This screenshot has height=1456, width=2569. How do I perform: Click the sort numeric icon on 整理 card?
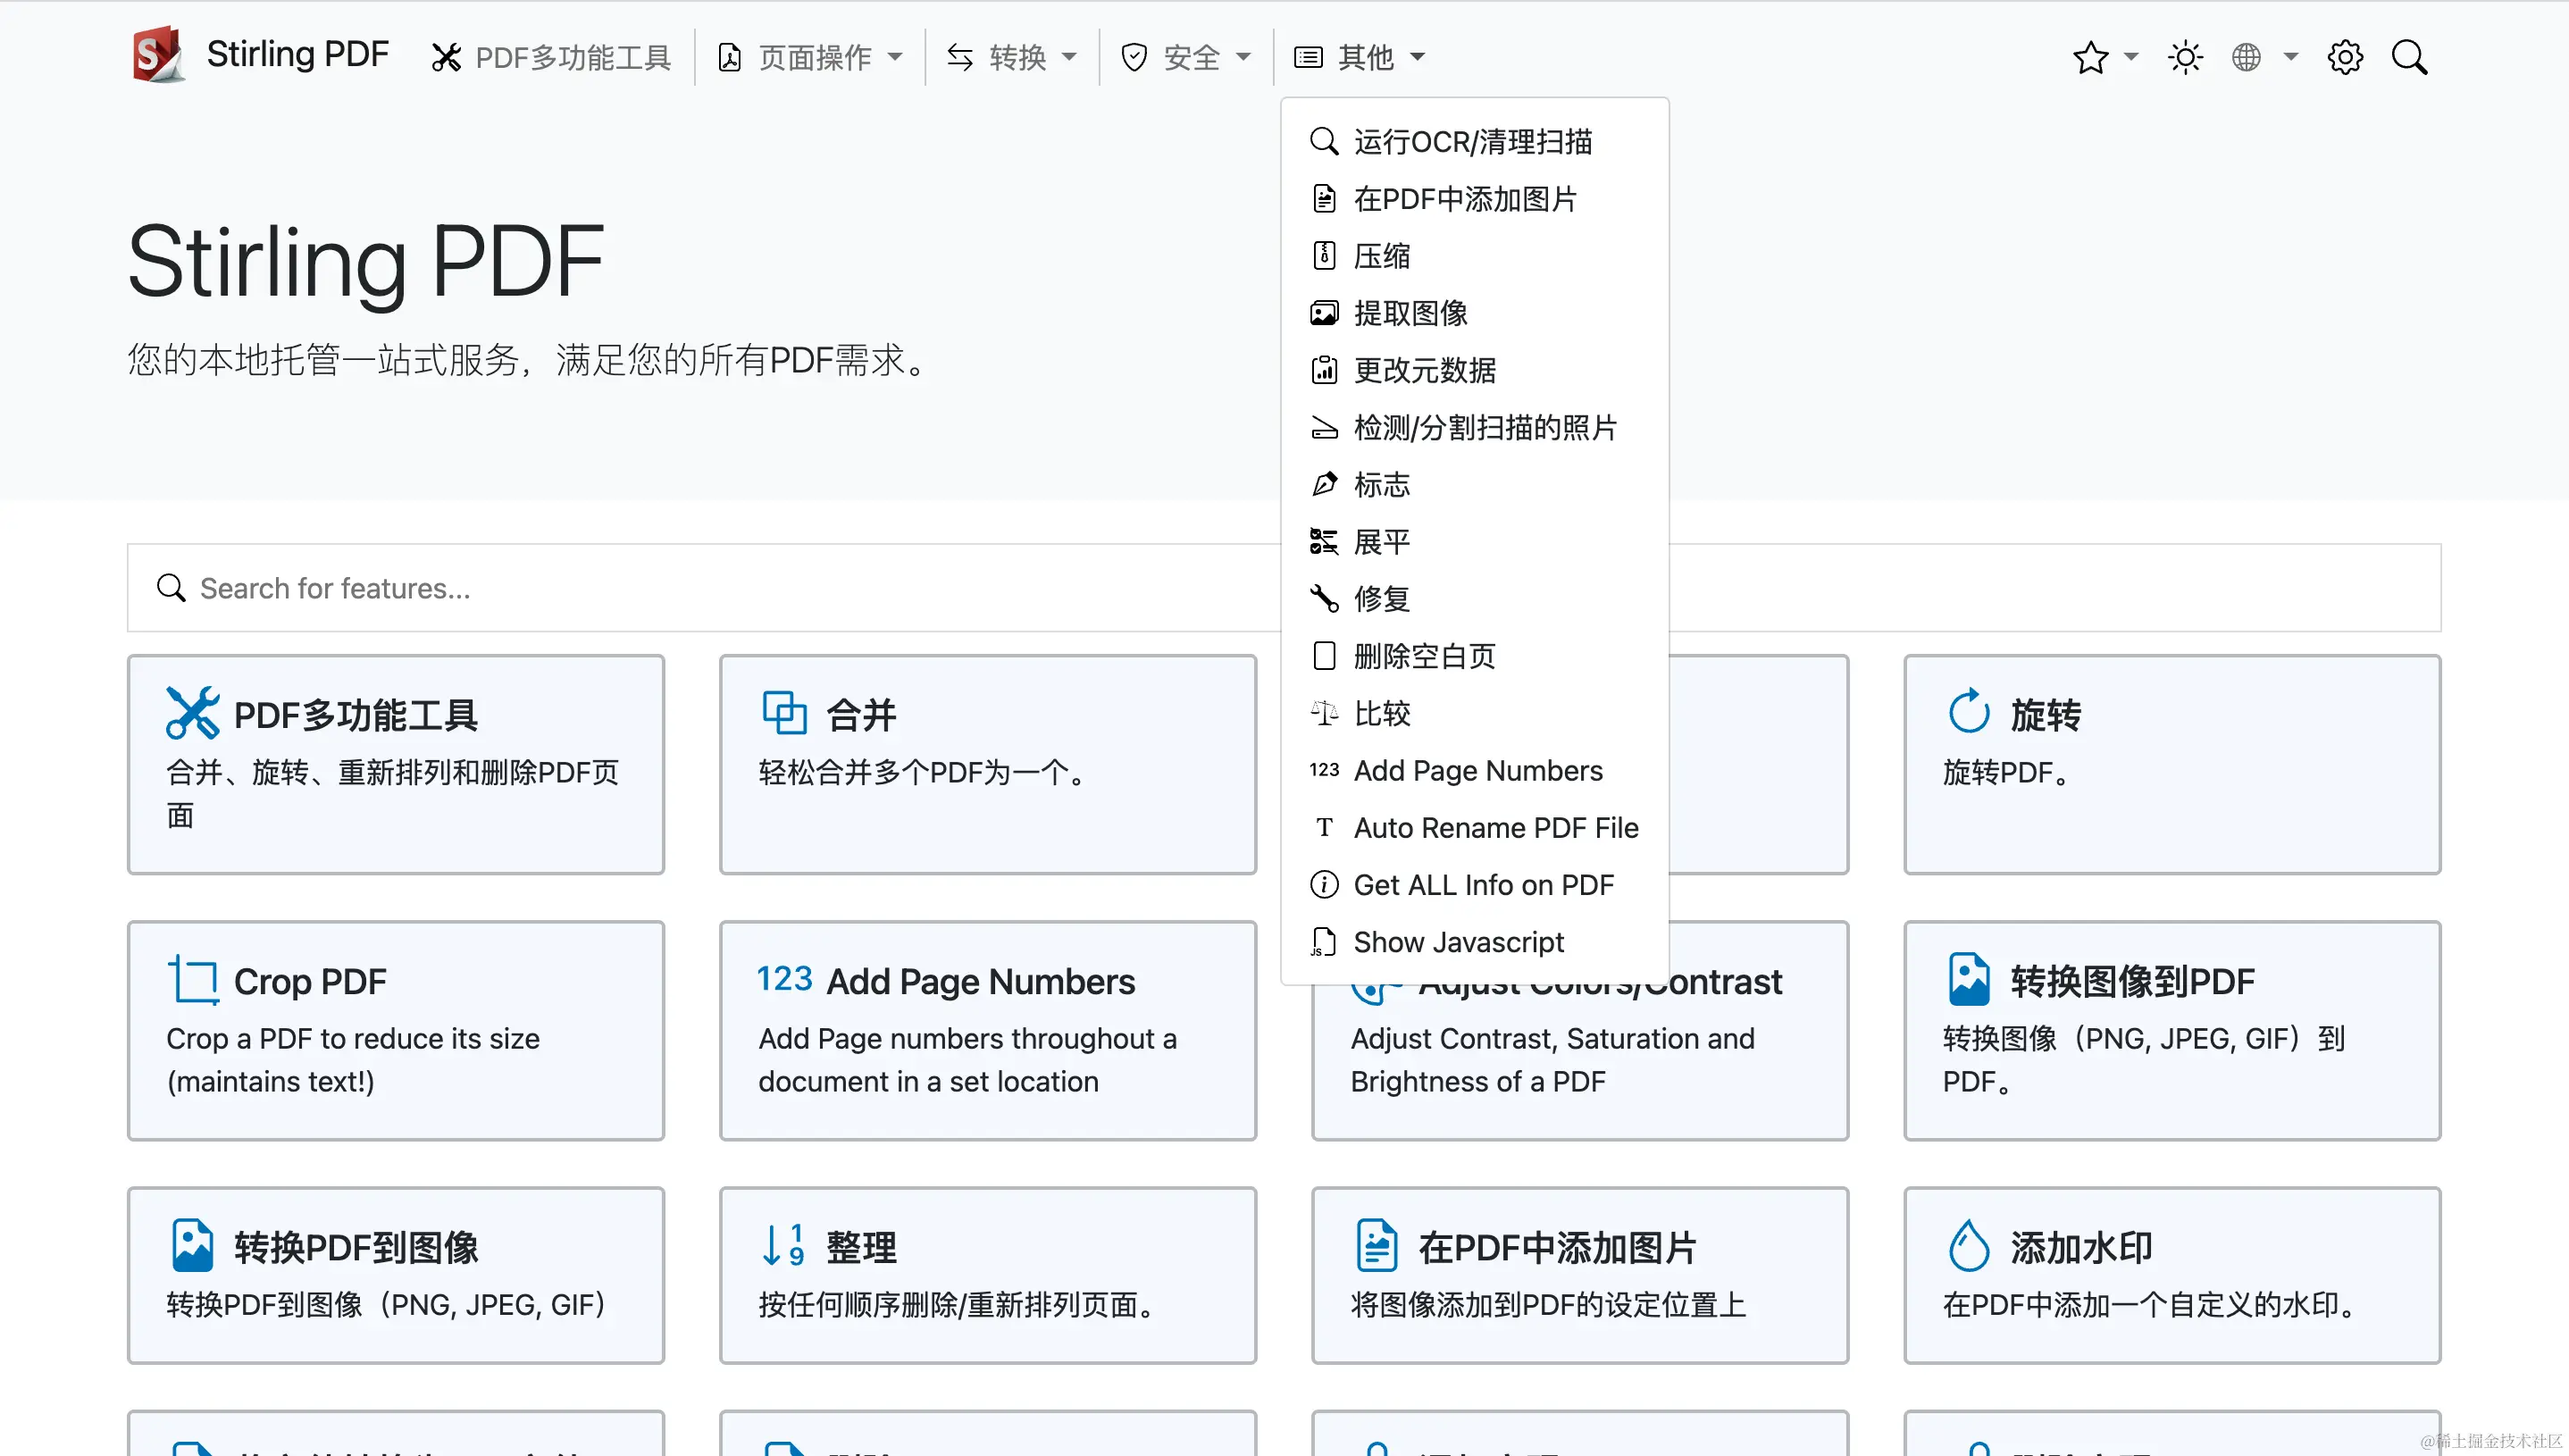785,1245
